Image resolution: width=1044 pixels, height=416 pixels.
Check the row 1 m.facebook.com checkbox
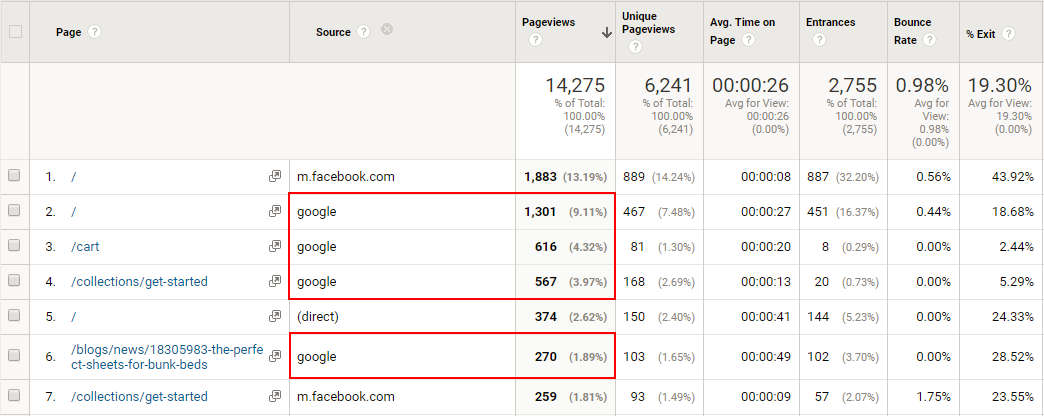pyautogui.click(x=14, y=176)
